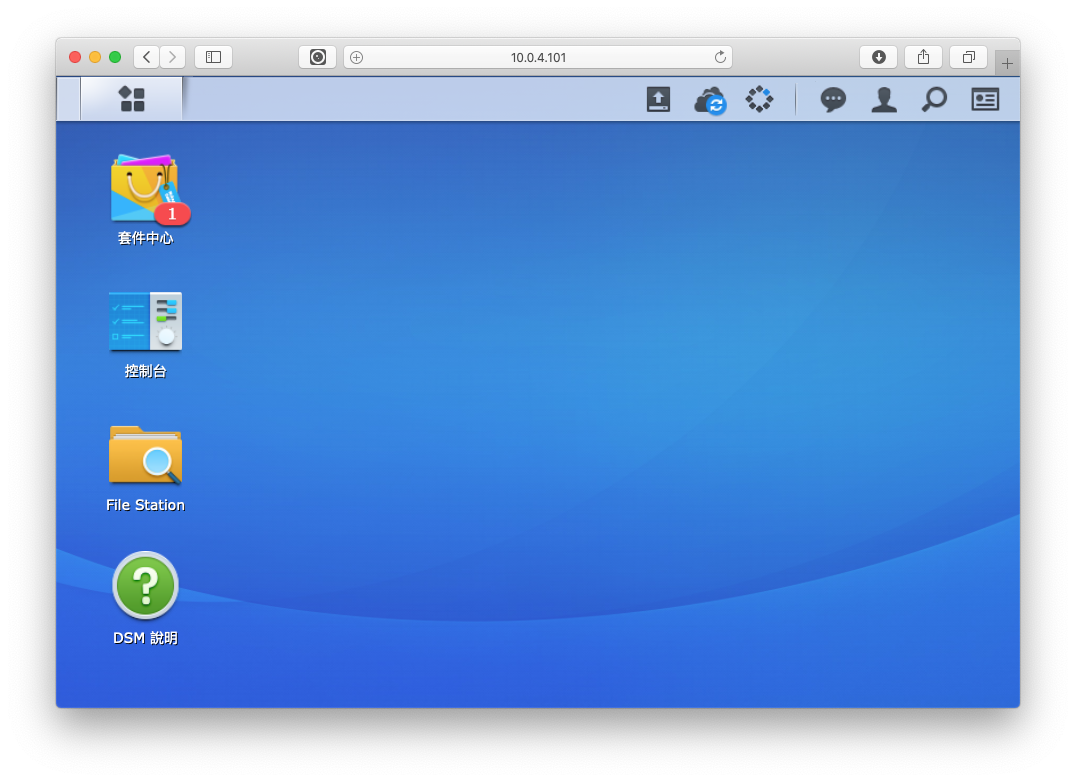Reload the page in the address bar
Viewport: 1076px width, 782px height.
coord(720,57)
